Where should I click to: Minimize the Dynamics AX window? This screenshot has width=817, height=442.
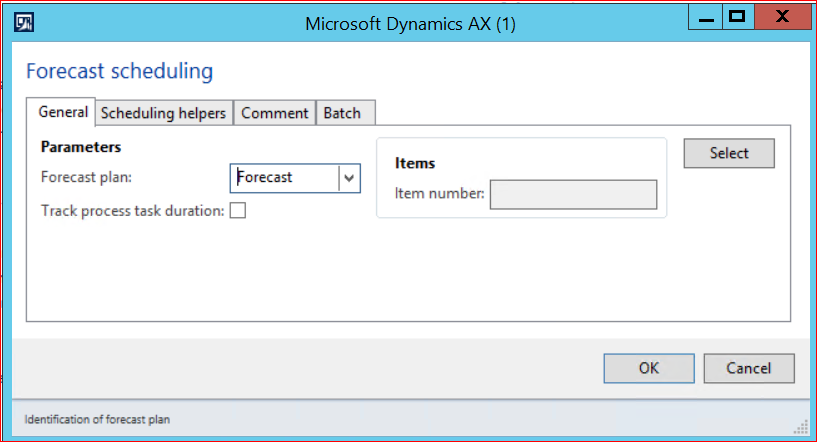[x=705, y=17]
